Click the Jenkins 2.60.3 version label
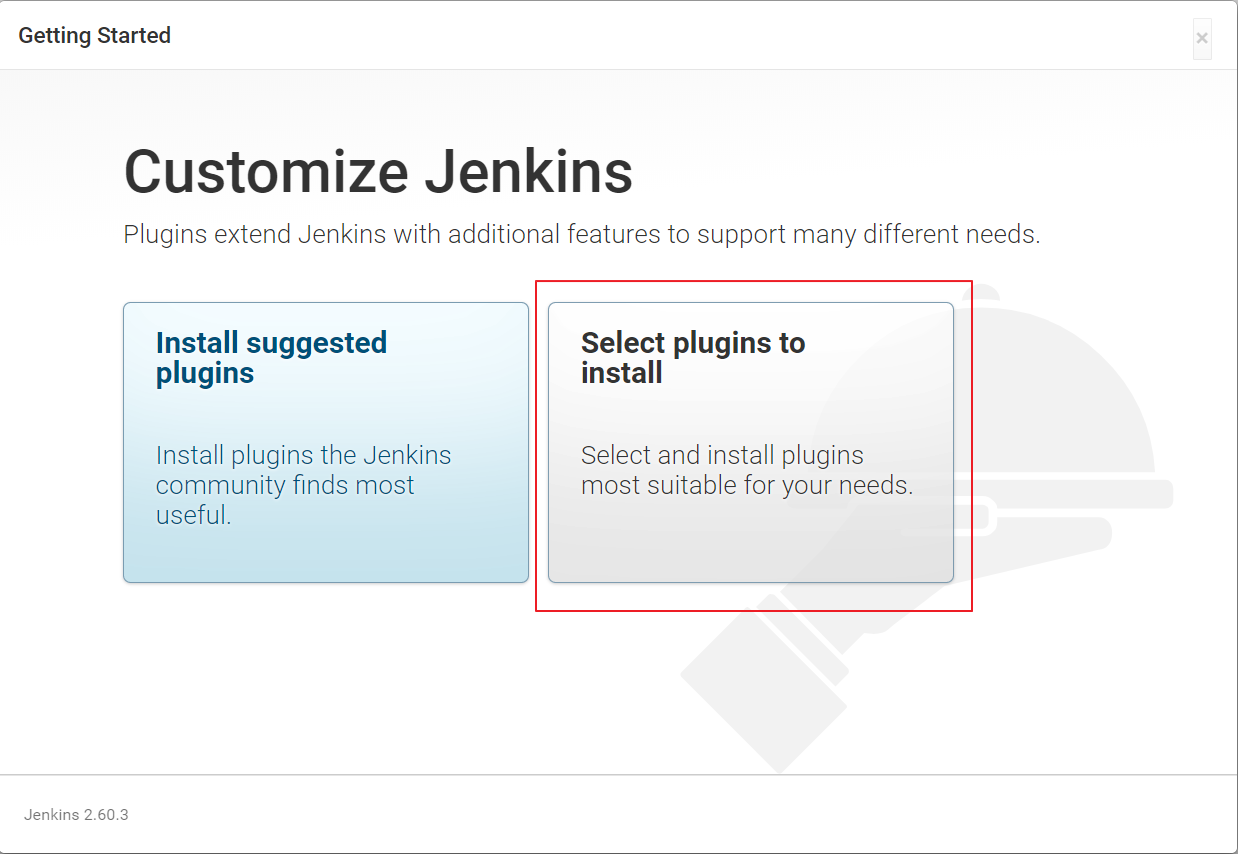The height and width of the screenshot is (854, 1238). click(76, 814)
